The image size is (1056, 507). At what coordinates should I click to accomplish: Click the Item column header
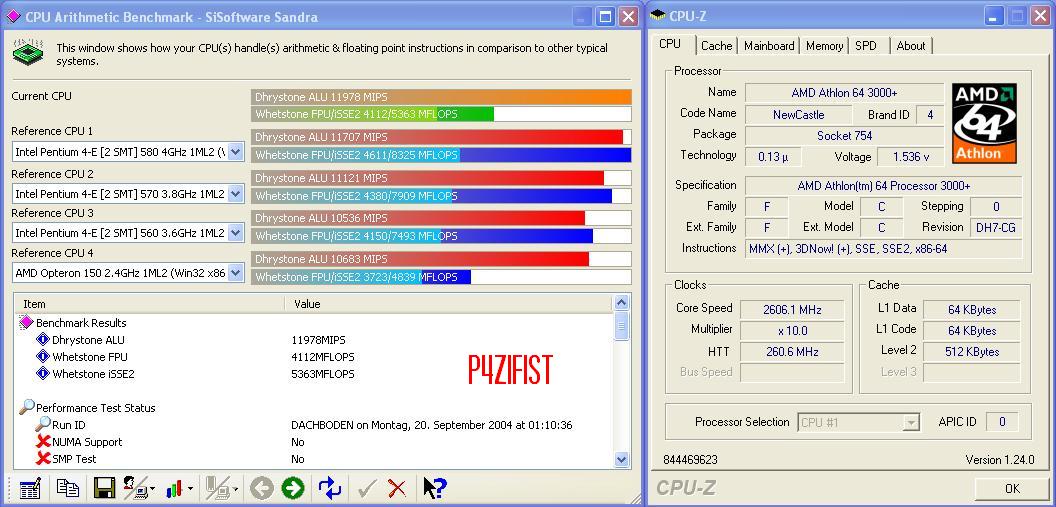point(149,304)
